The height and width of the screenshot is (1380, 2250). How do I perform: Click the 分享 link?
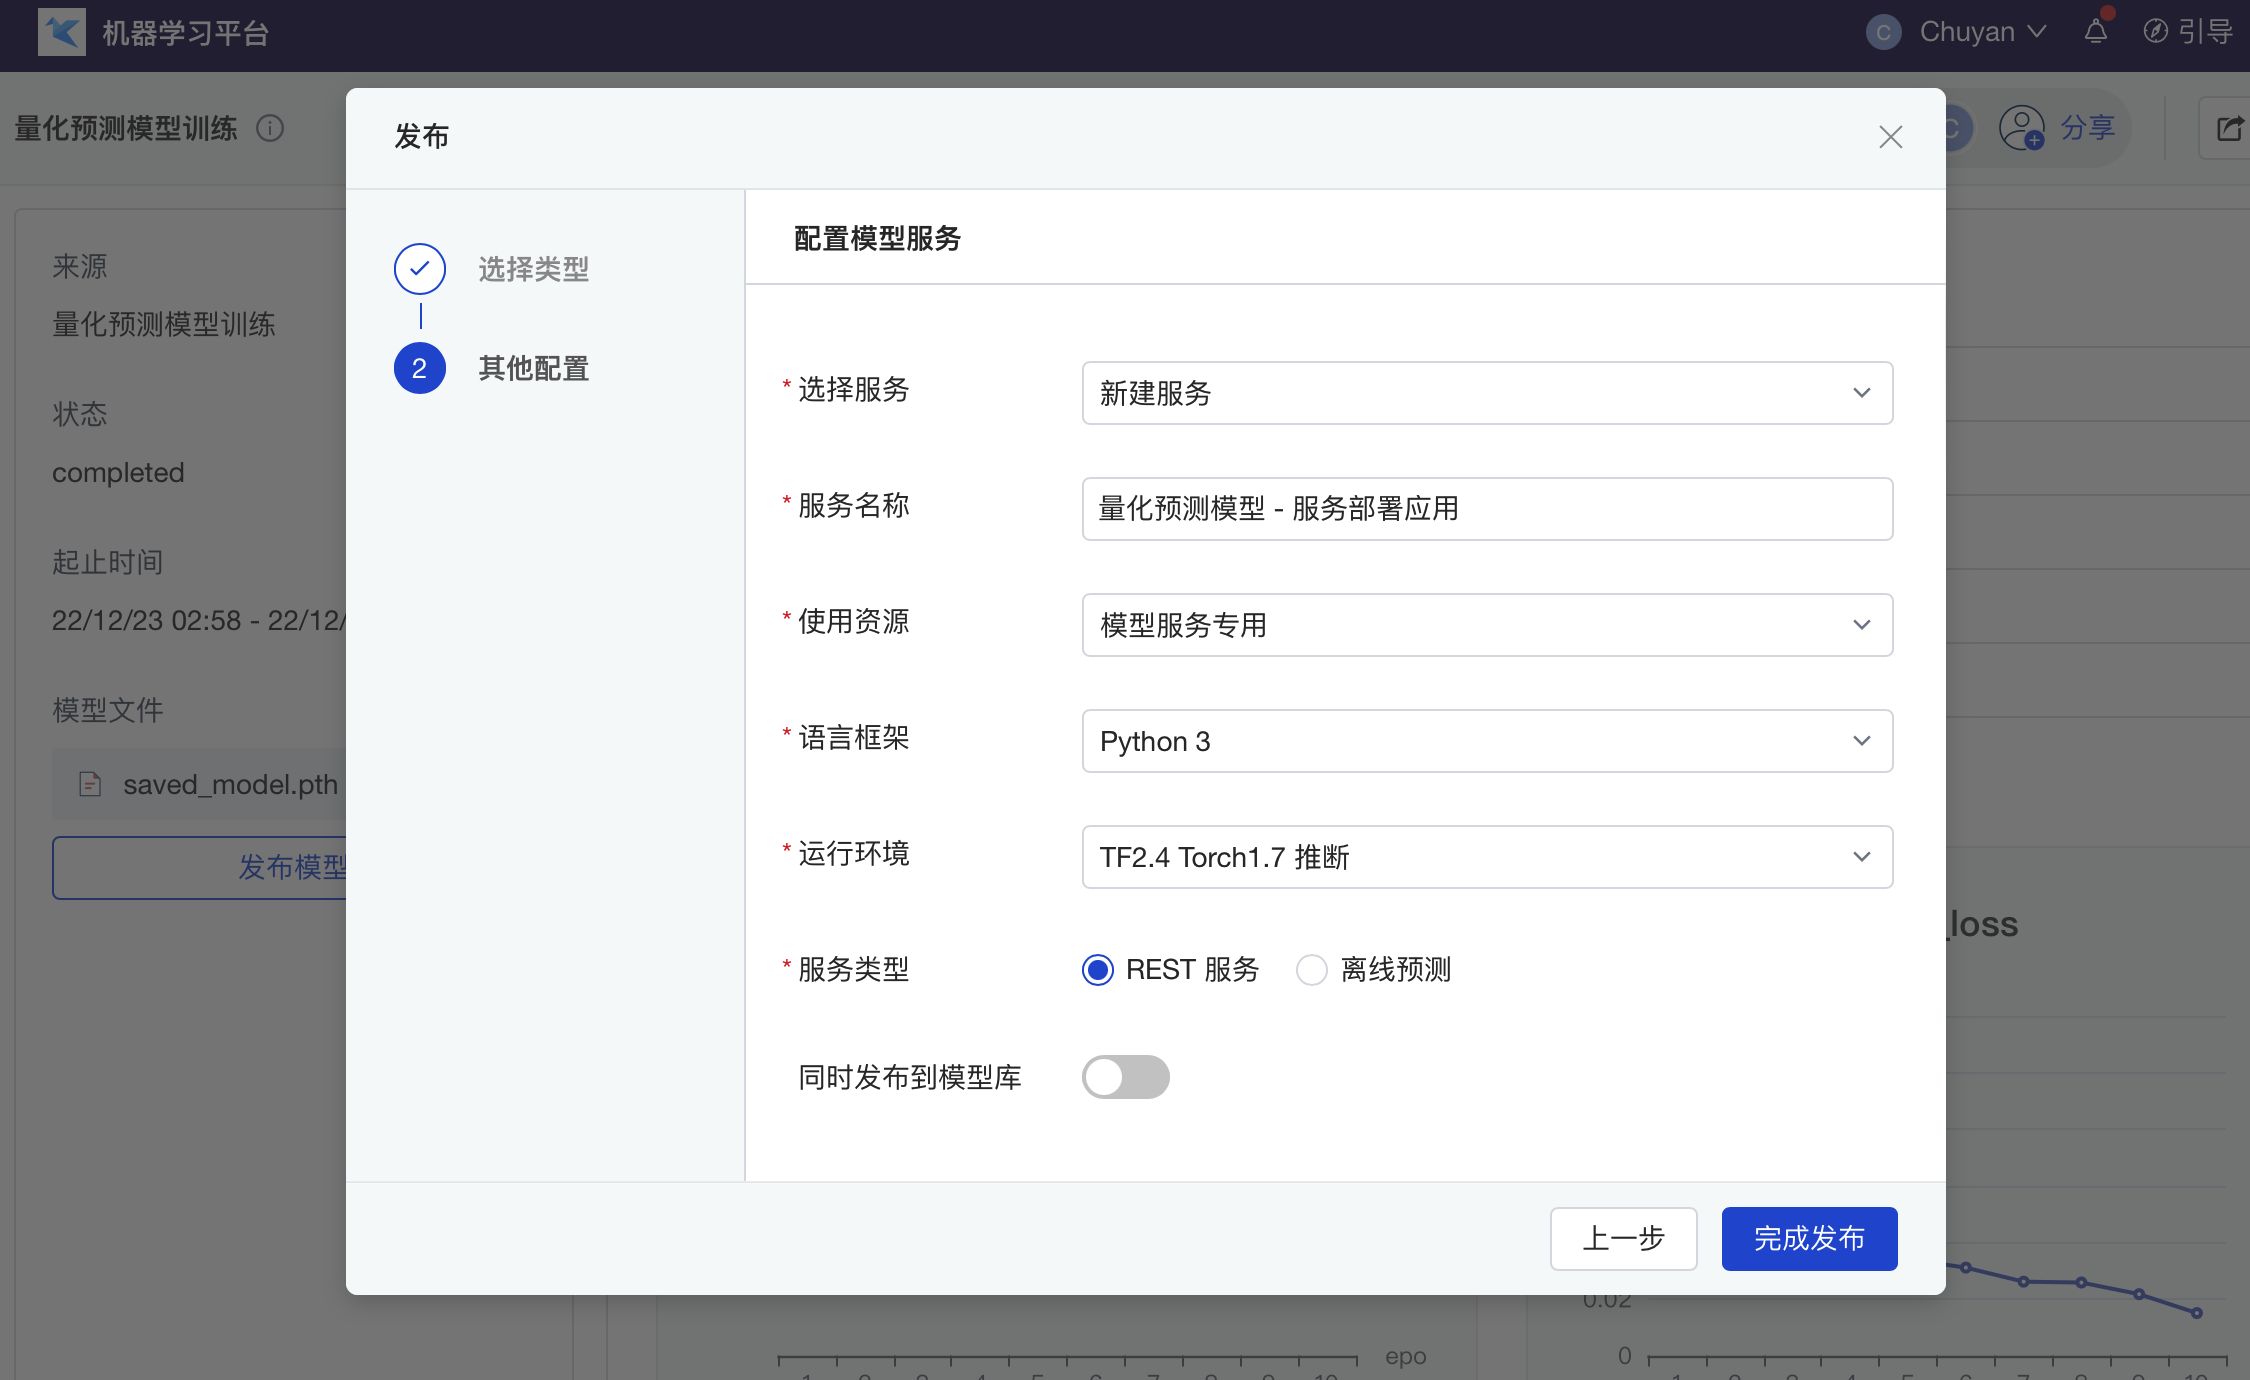pos(2088,128)
